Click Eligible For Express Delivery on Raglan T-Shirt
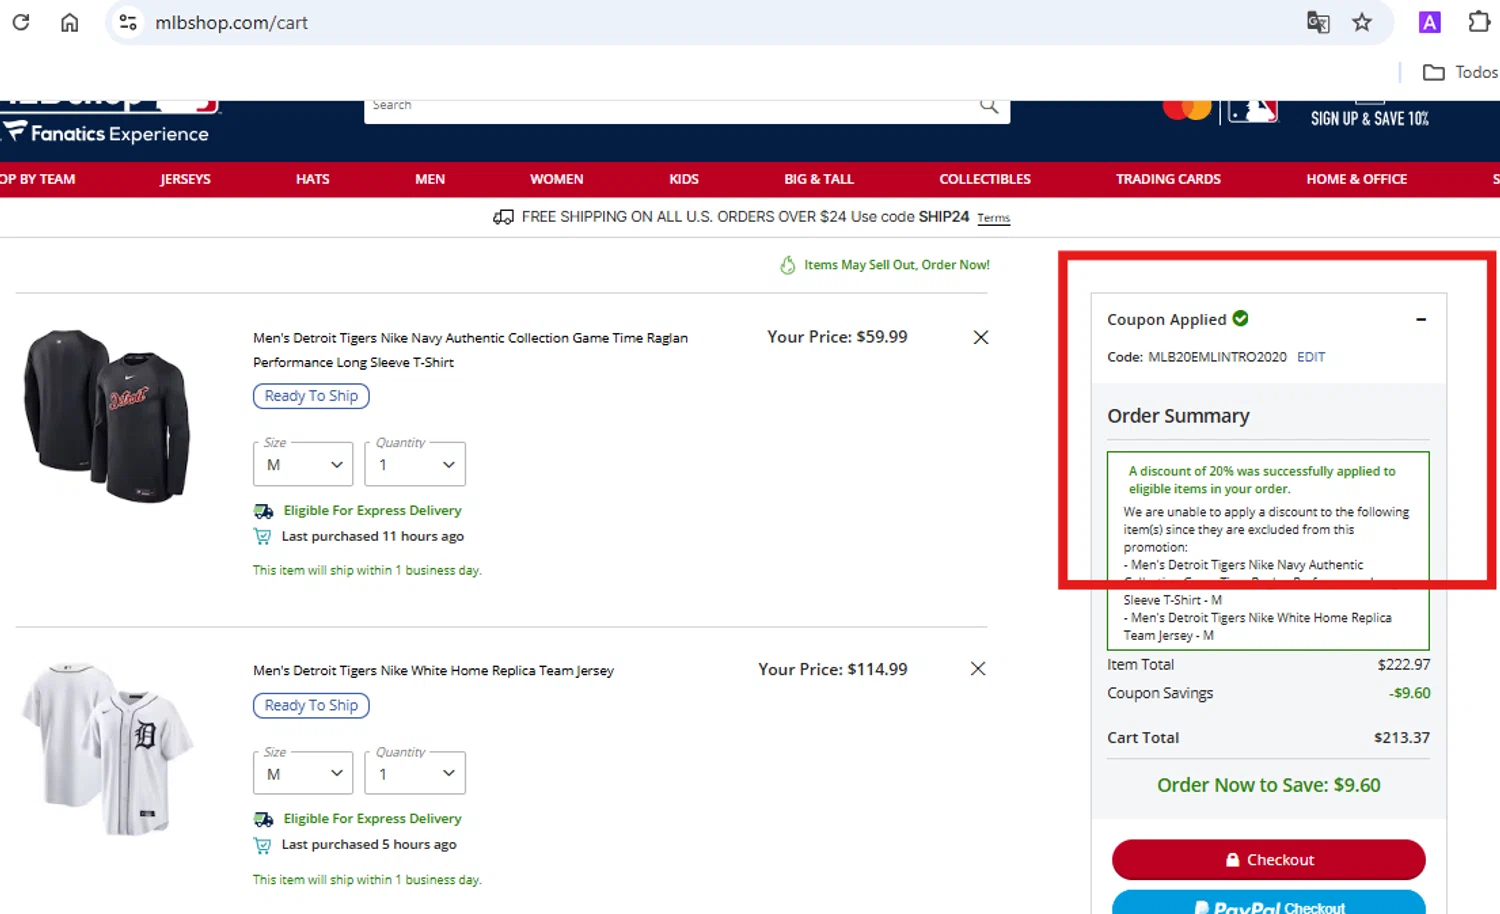The height and width of the screenshot is (914, 1500). [372, 511]
